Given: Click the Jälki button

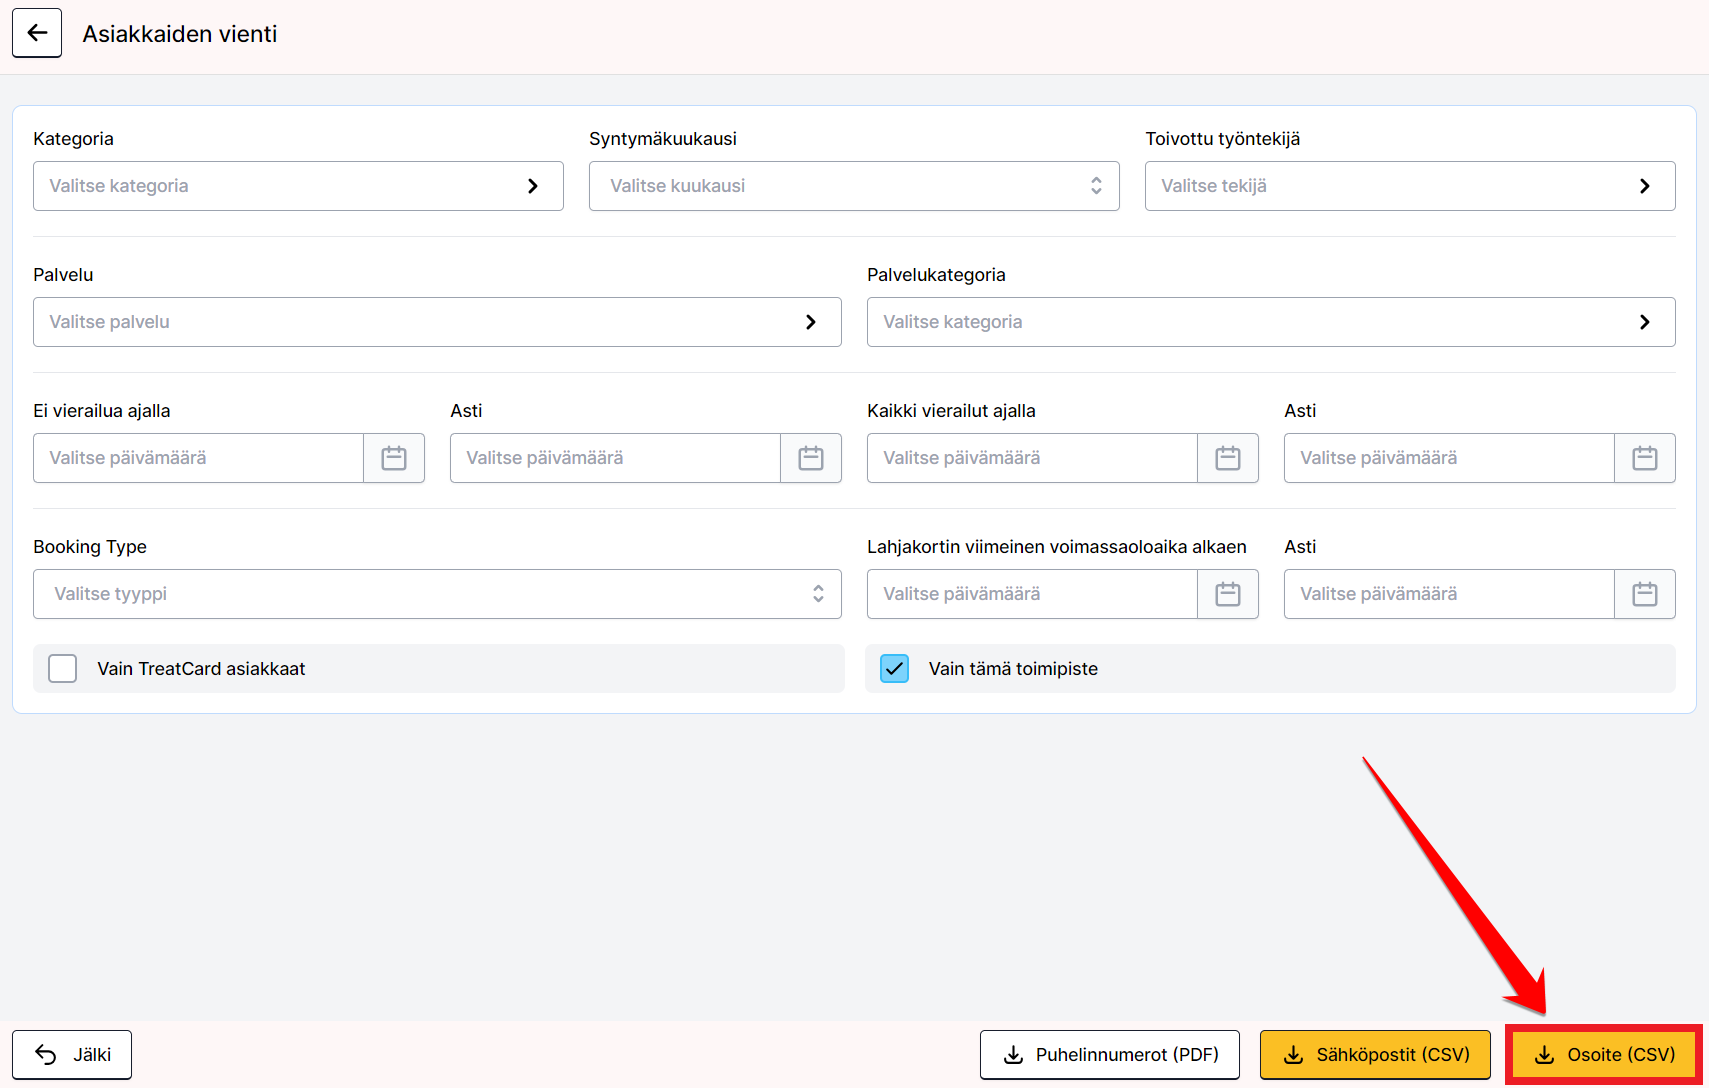Looking at the screenshot, I should coord(72,1055).
